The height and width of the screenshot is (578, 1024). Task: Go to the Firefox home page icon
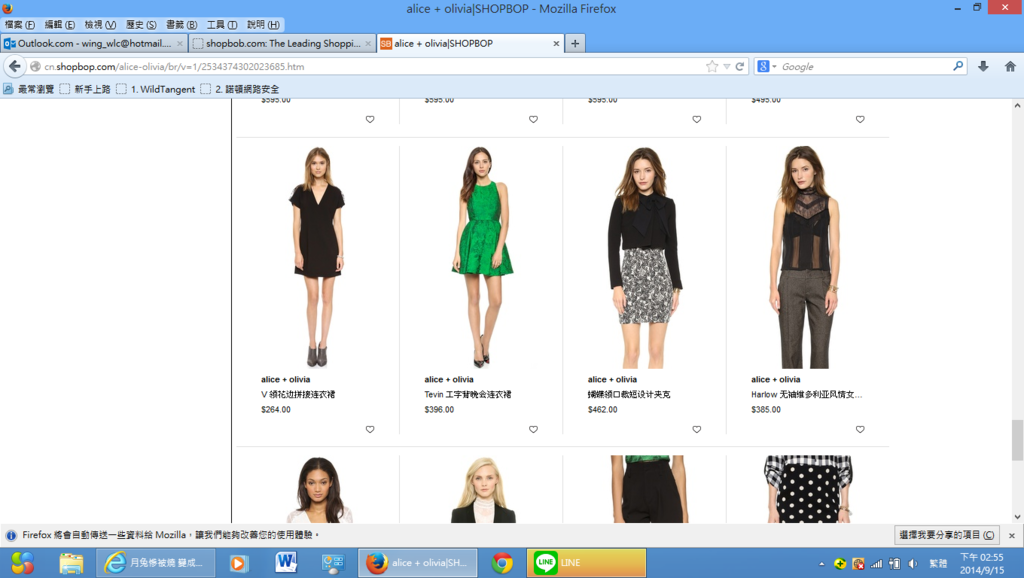(1010, 66)
